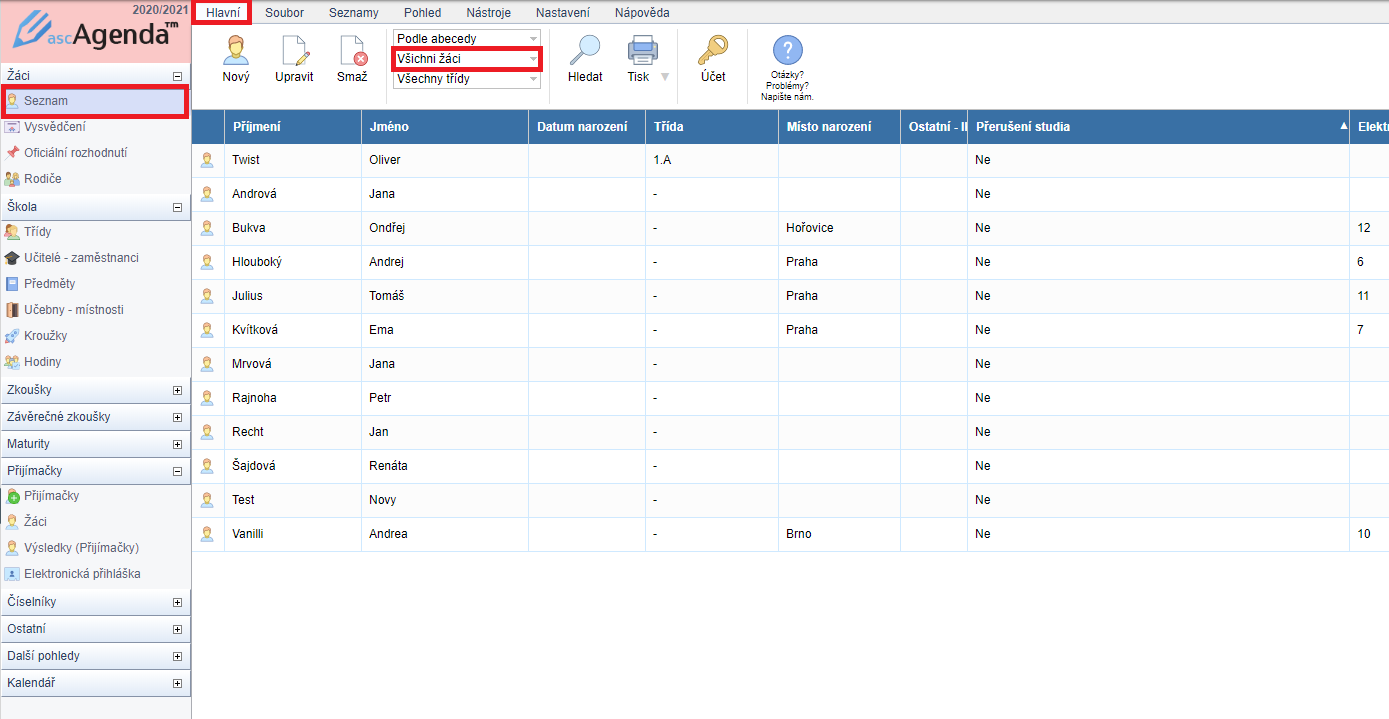Sort by the Jméno column header
This screenshot has height=719, width=1389.
(445, 127)
